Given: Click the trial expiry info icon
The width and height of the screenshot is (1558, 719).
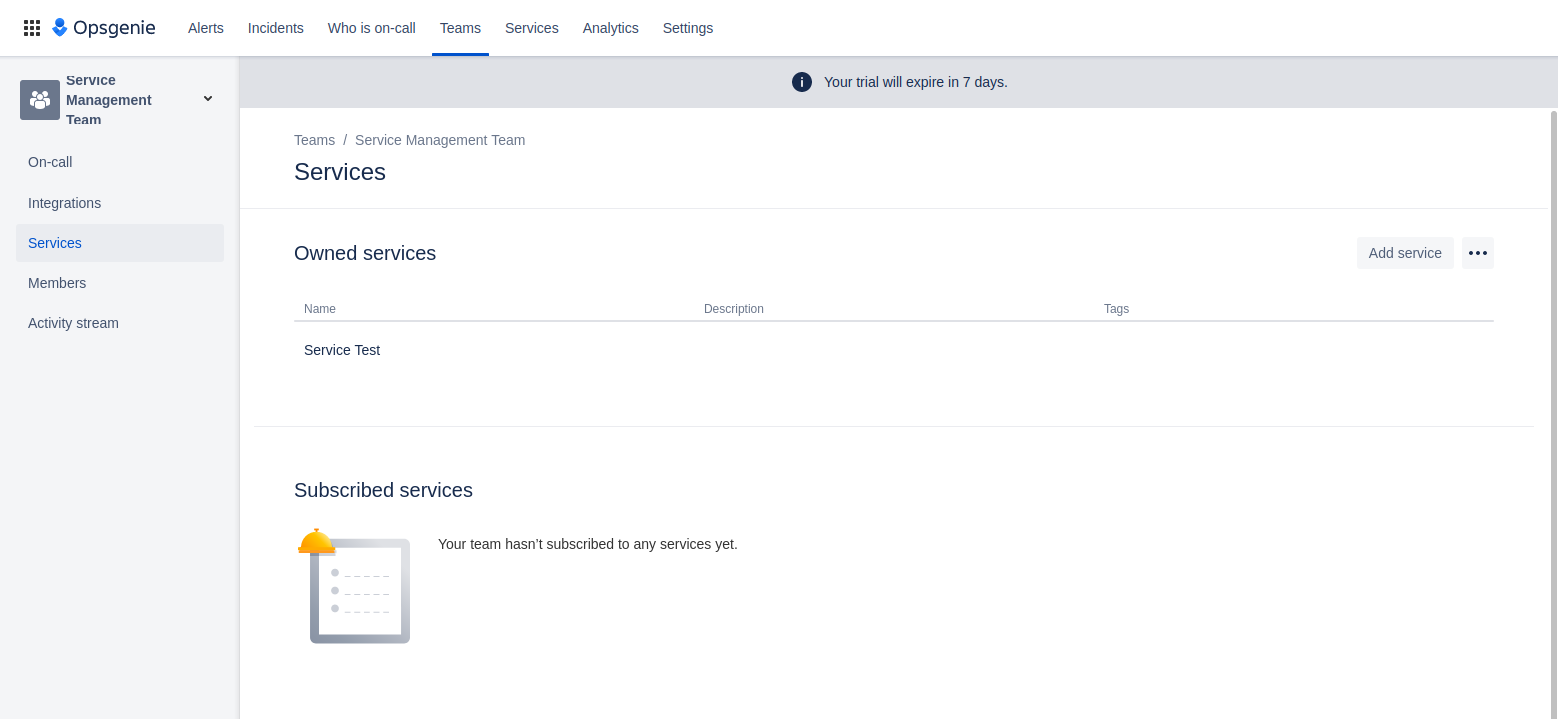Looking at the screenshot, I should (x=802, y=82).
